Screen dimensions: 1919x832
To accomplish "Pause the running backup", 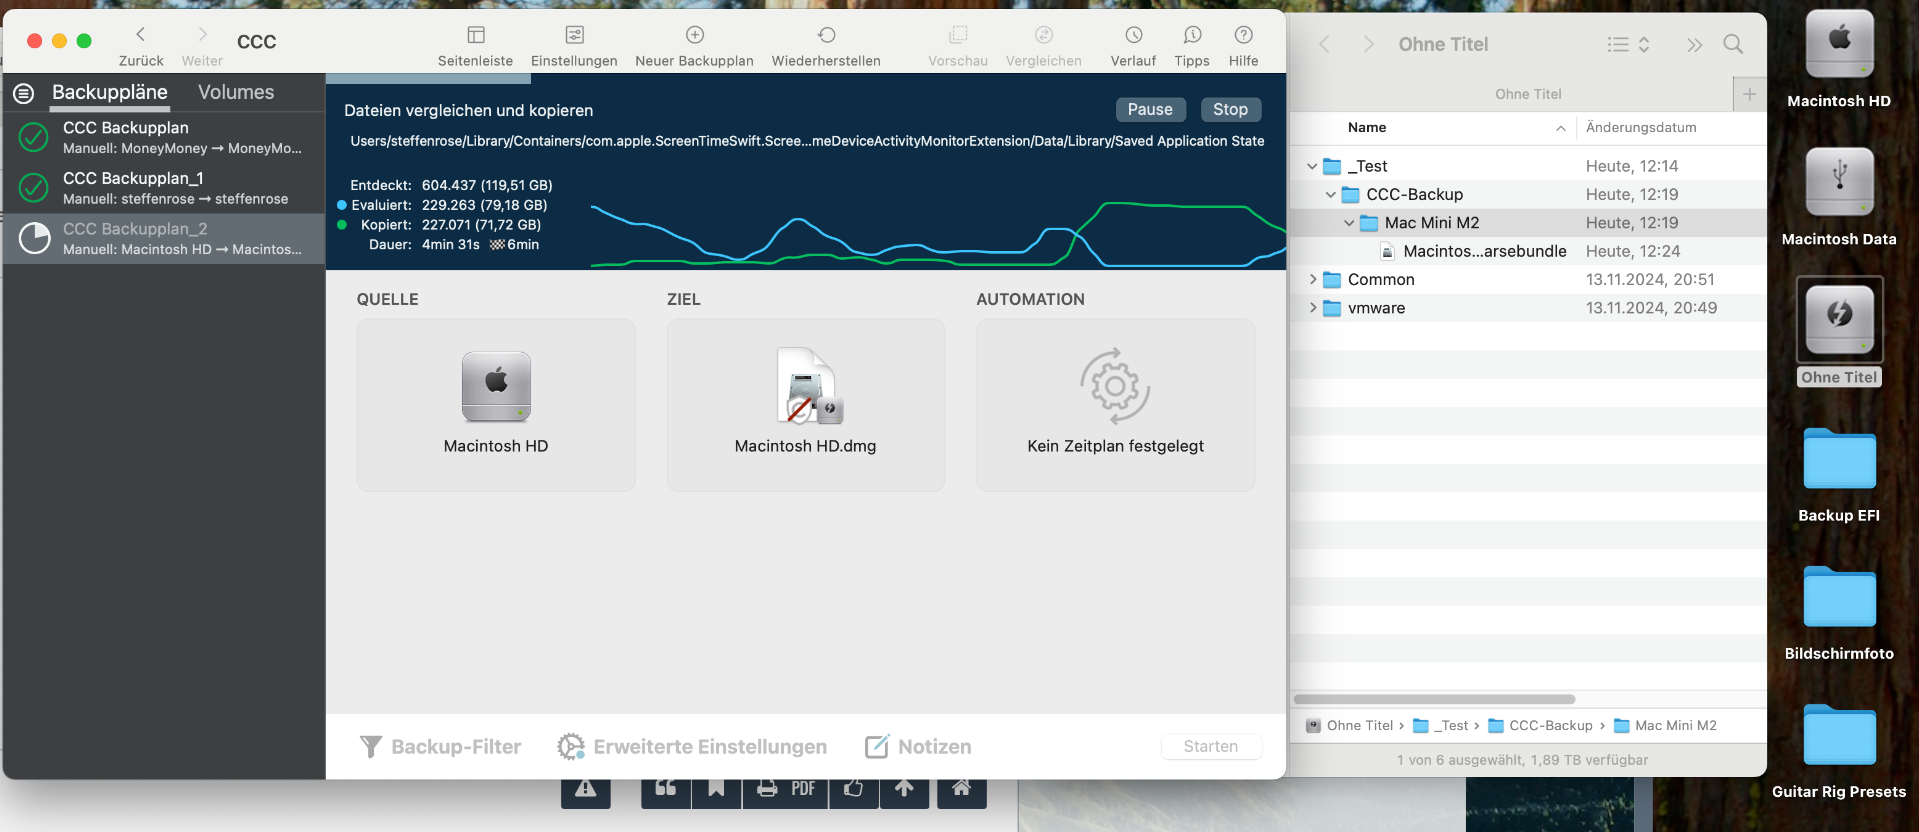I will pyautogui.click(x=1150, y=109).
